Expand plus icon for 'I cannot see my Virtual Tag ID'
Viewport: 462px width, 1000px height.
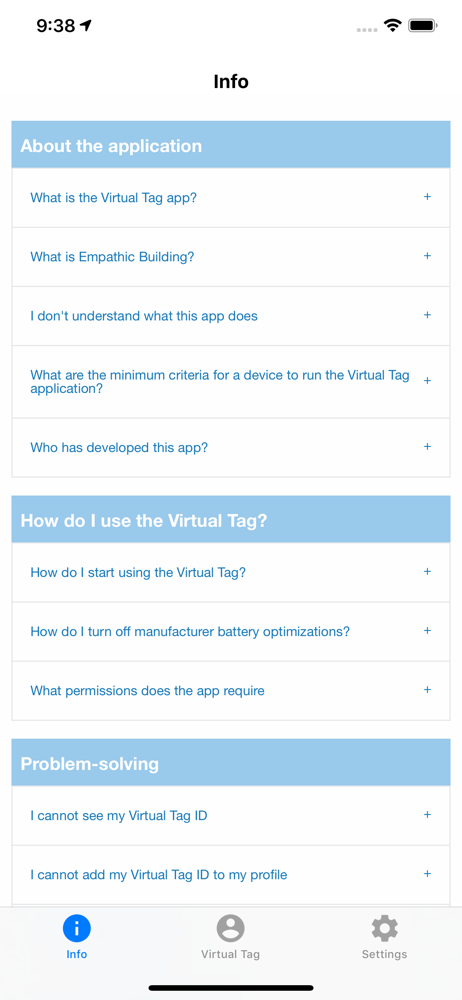point(428,814)
